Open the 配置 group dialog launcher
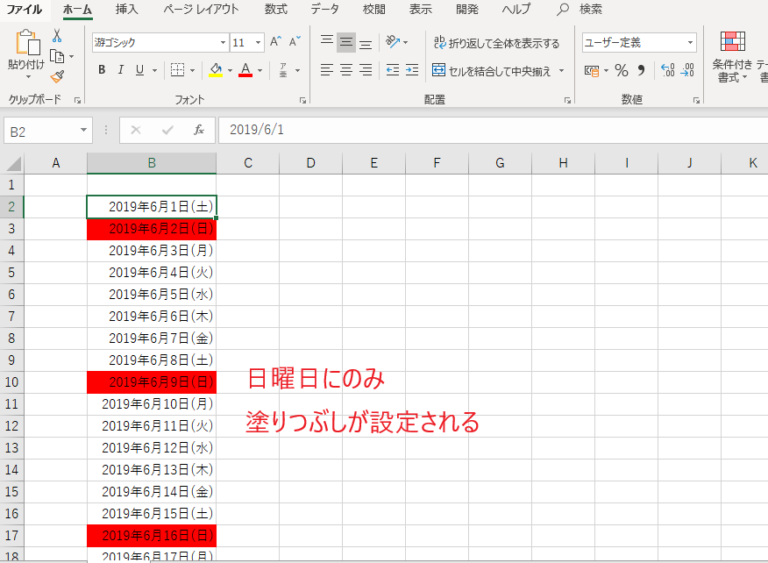768x563 pixels. [x=567, y=100]
